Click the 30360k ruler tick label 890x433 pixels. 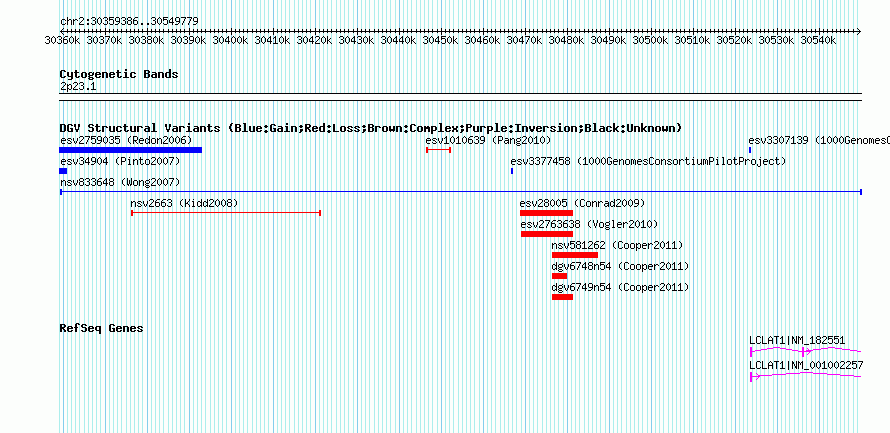63,40
